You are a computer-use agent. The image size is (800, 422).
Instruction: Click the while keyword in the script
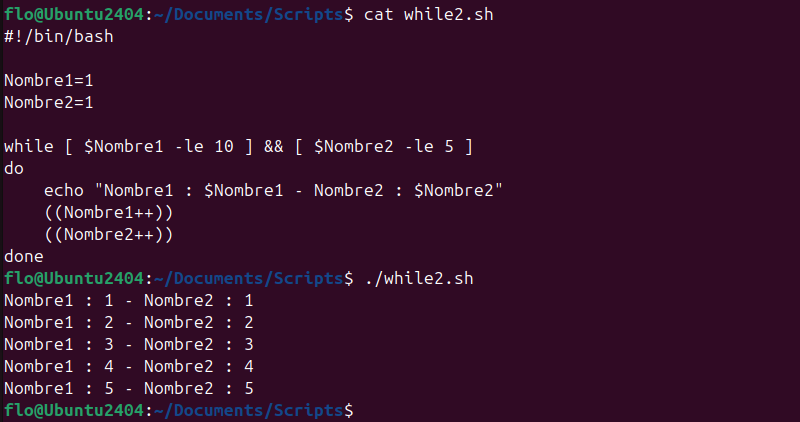coord(28,146)
